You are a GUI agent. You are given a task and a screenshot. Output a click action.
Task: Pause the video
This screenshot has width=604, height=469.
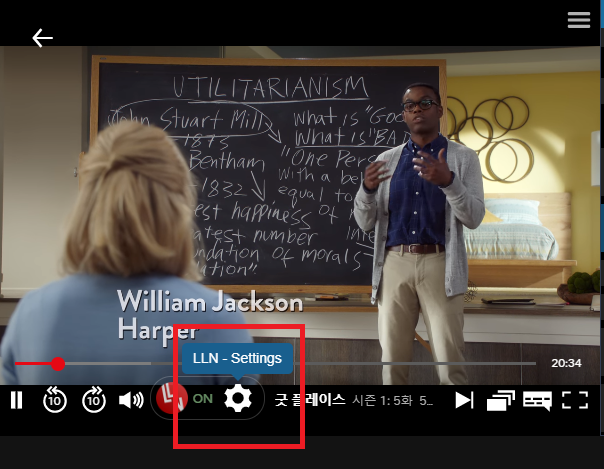(16, 400)
